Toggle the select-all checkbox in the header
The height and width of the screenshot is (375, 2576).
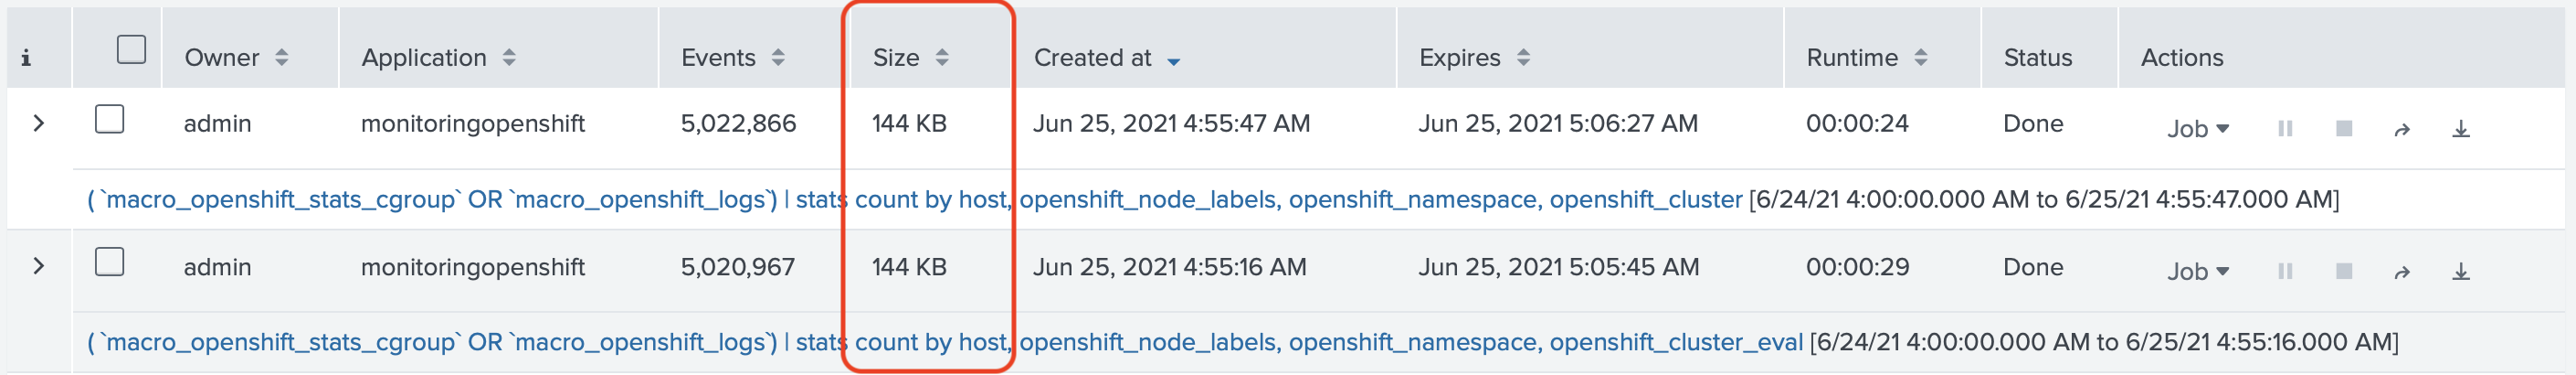[131, 49]
